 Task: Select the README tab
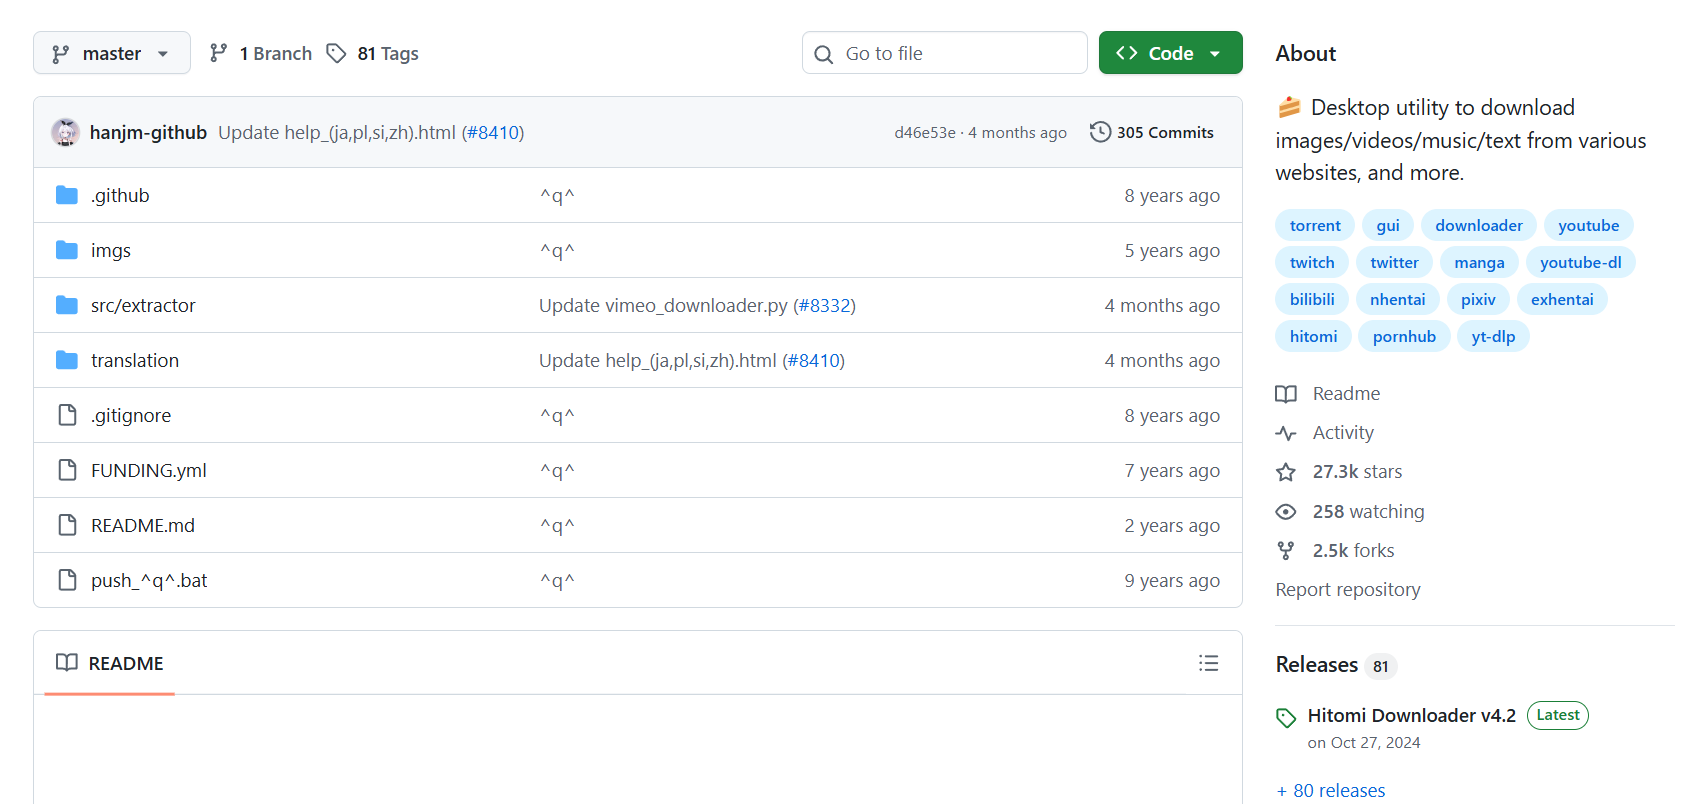click(x=110, y=663)
